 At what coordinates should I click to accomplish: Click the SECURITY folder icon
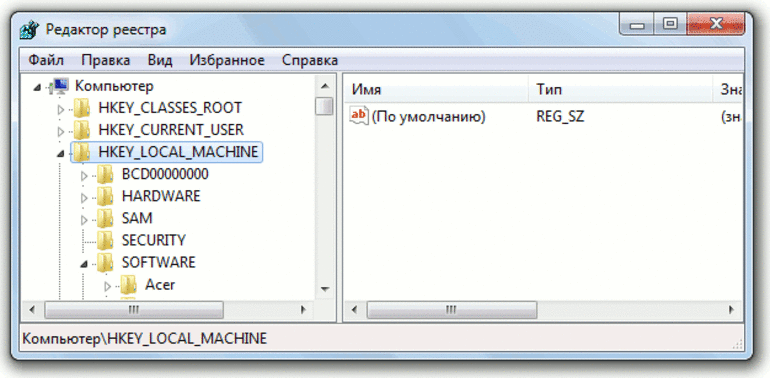point(105,240)
